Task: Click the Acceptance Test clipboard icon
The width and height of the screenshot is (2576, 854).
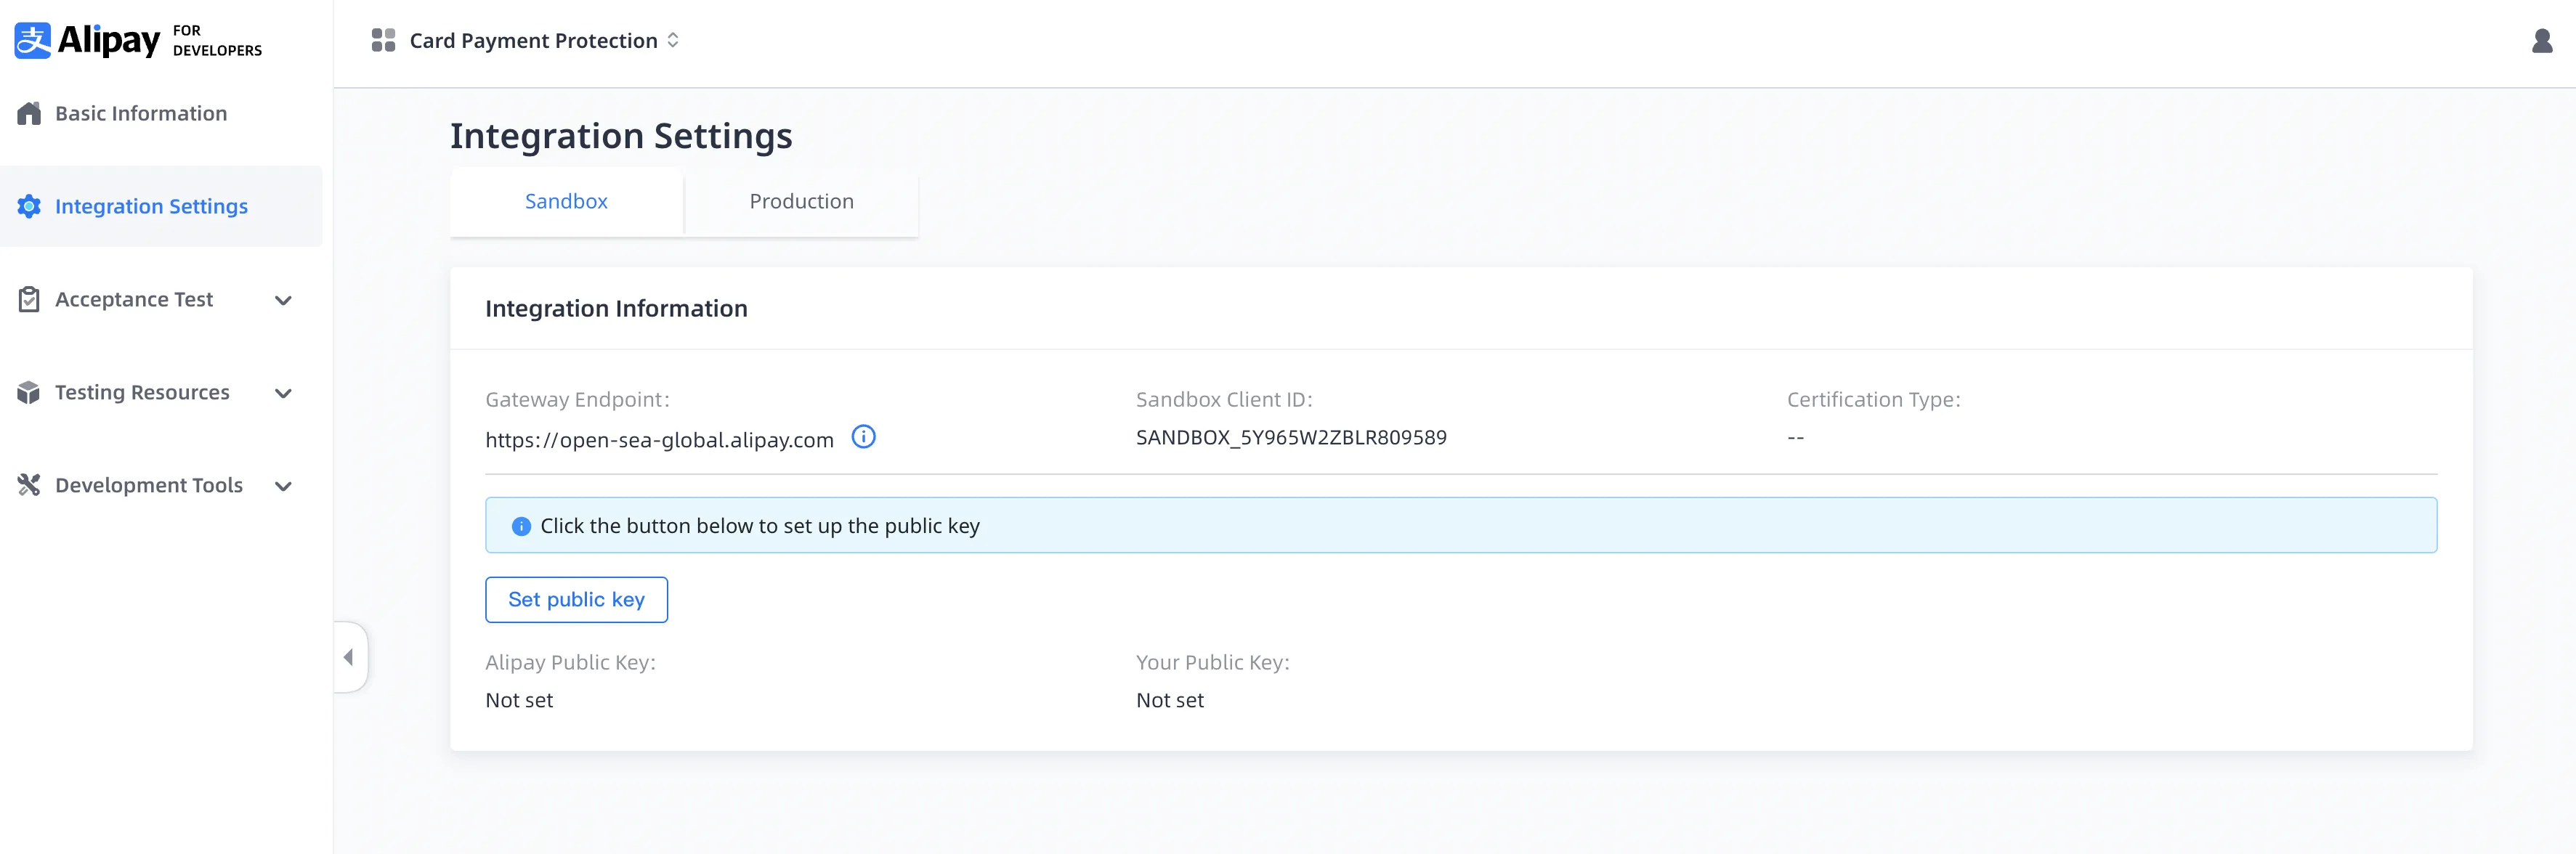Action: tap(29, 300)
